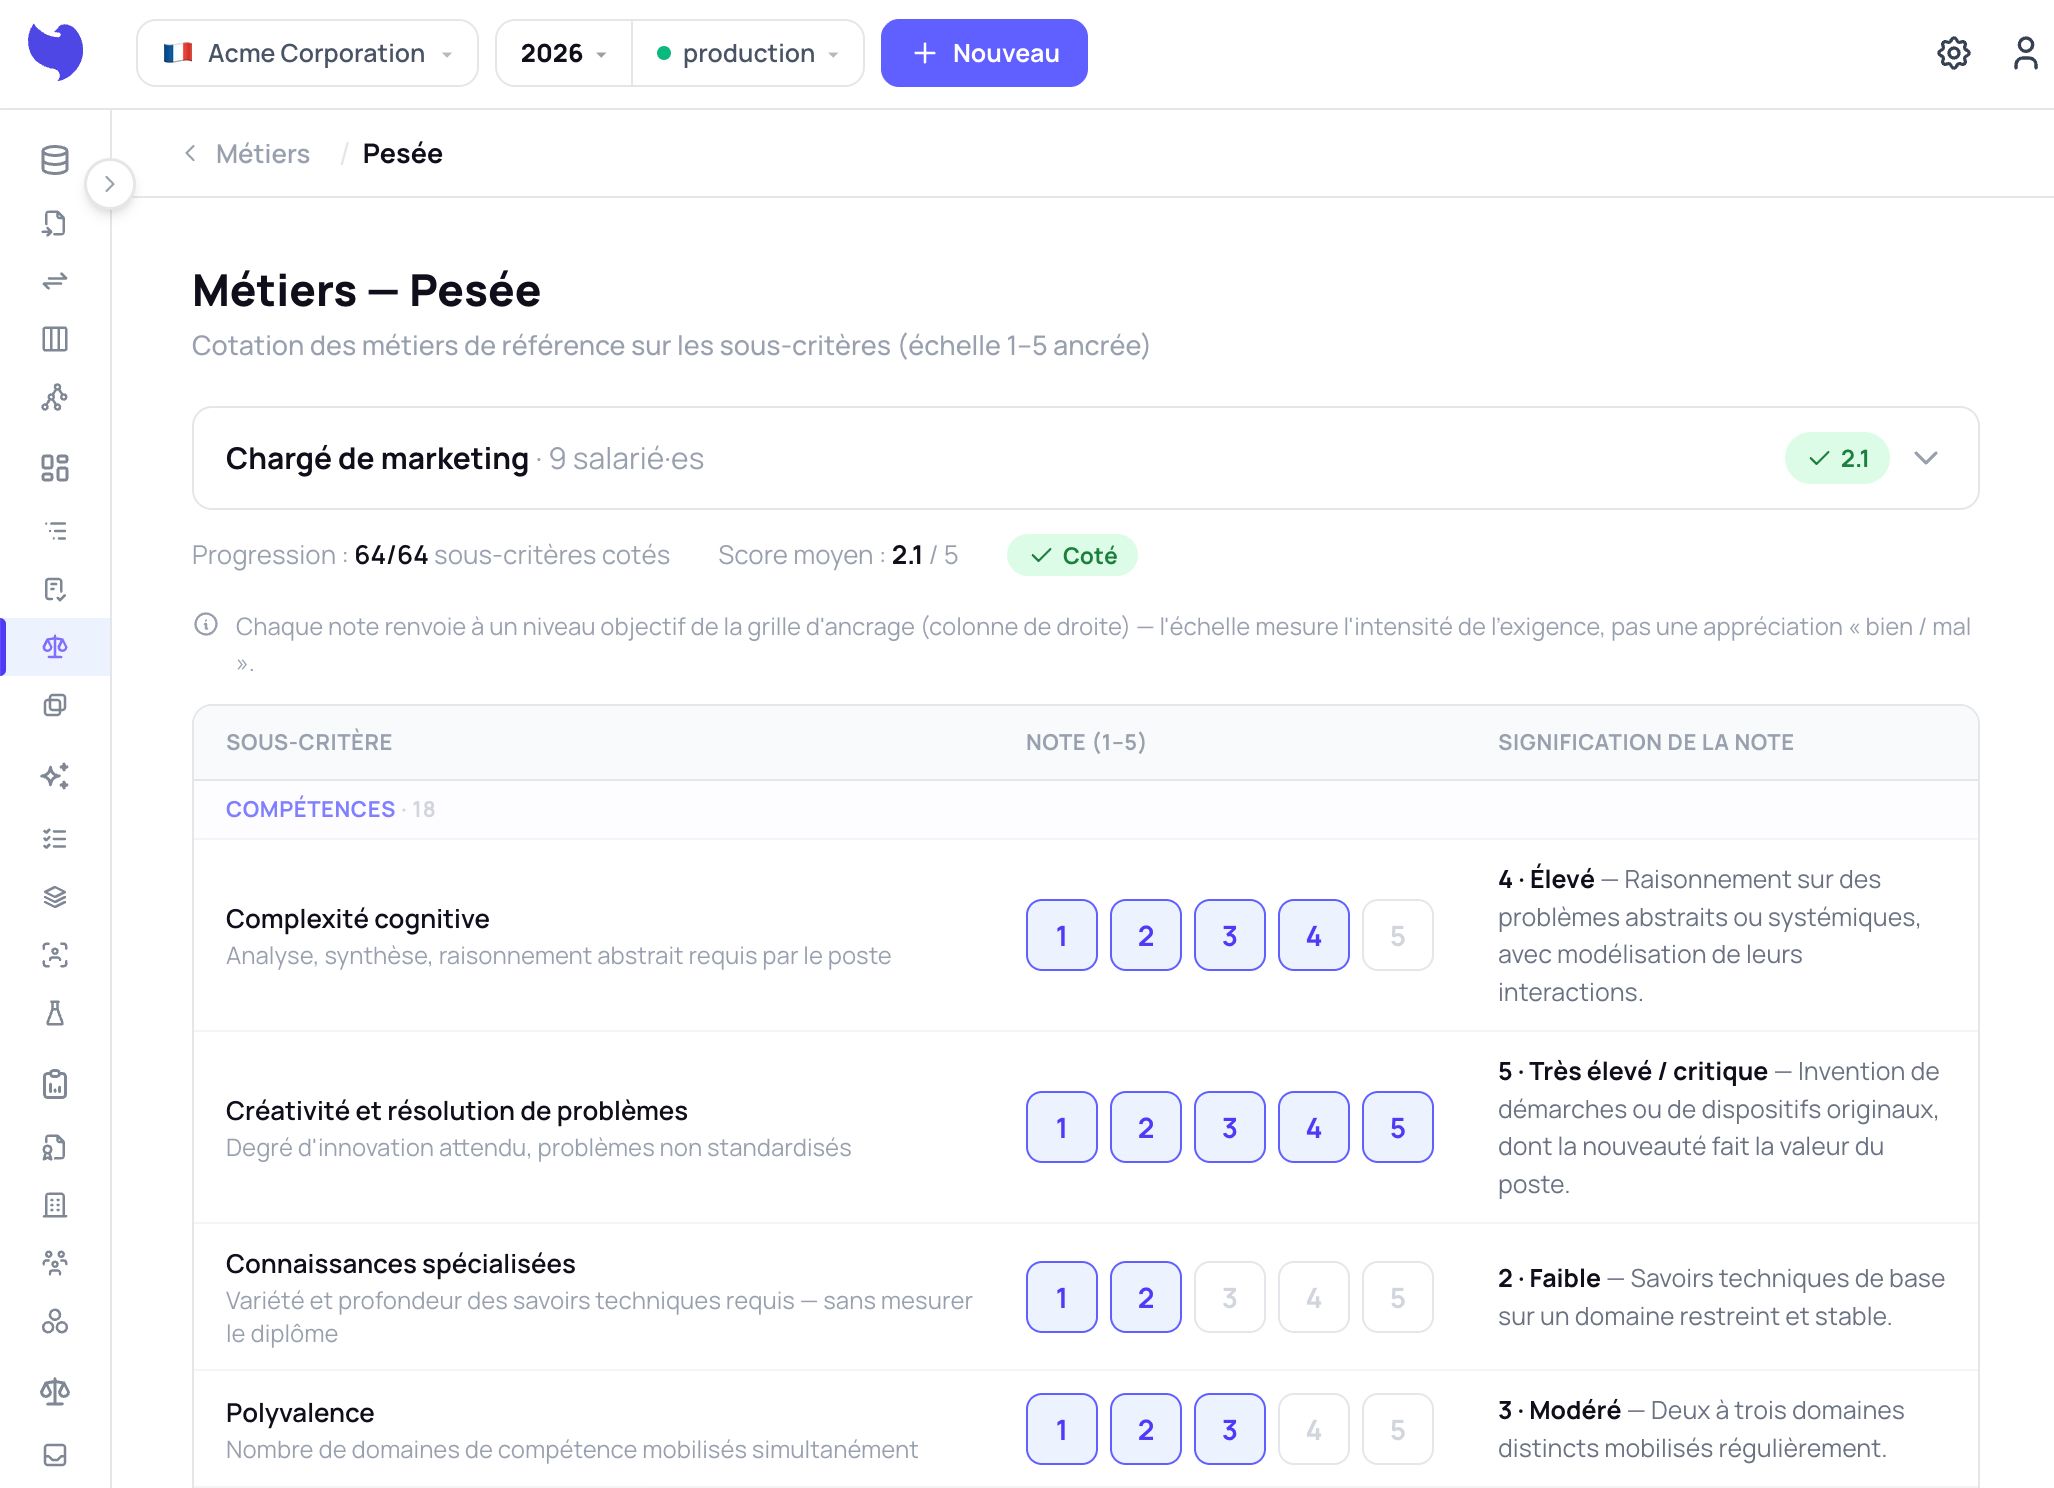Open the transfer arrows sidebar icon
The width and height of the screenshot is (2054, 1488).
click(x=55, y=281)
